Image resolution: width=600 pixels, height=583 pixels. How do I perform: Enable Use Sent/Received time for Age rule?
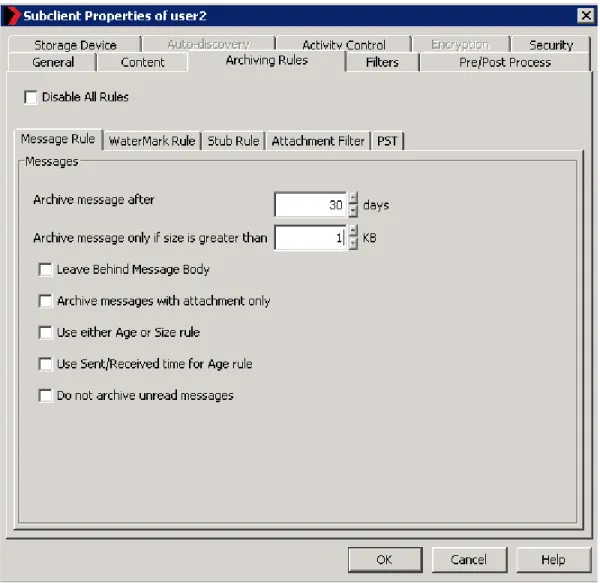point(45,363)
